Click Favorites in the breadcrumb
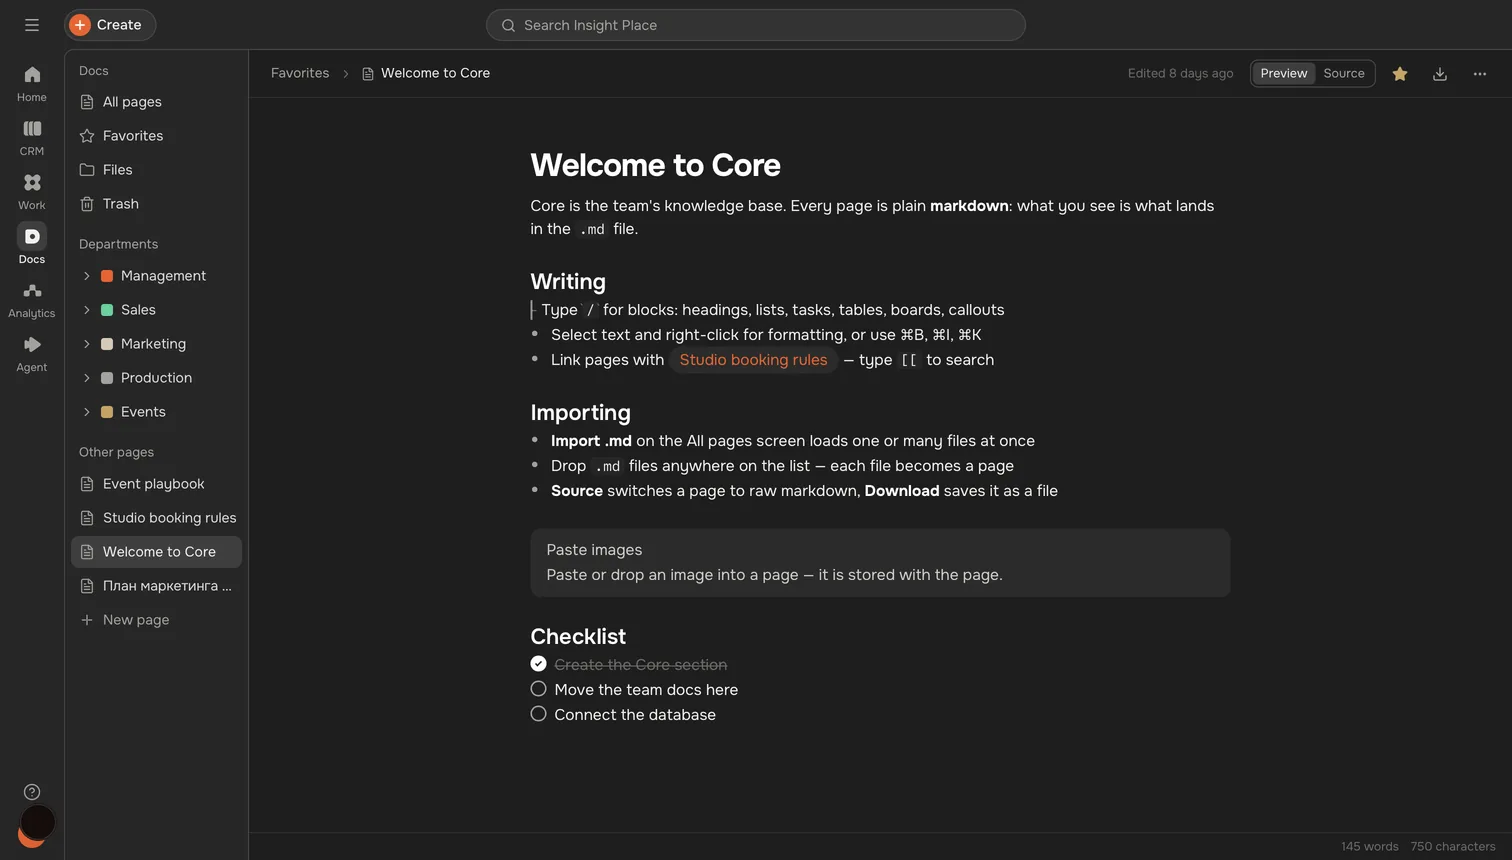Screen dimensions: 1512x860 coord(300,74)
